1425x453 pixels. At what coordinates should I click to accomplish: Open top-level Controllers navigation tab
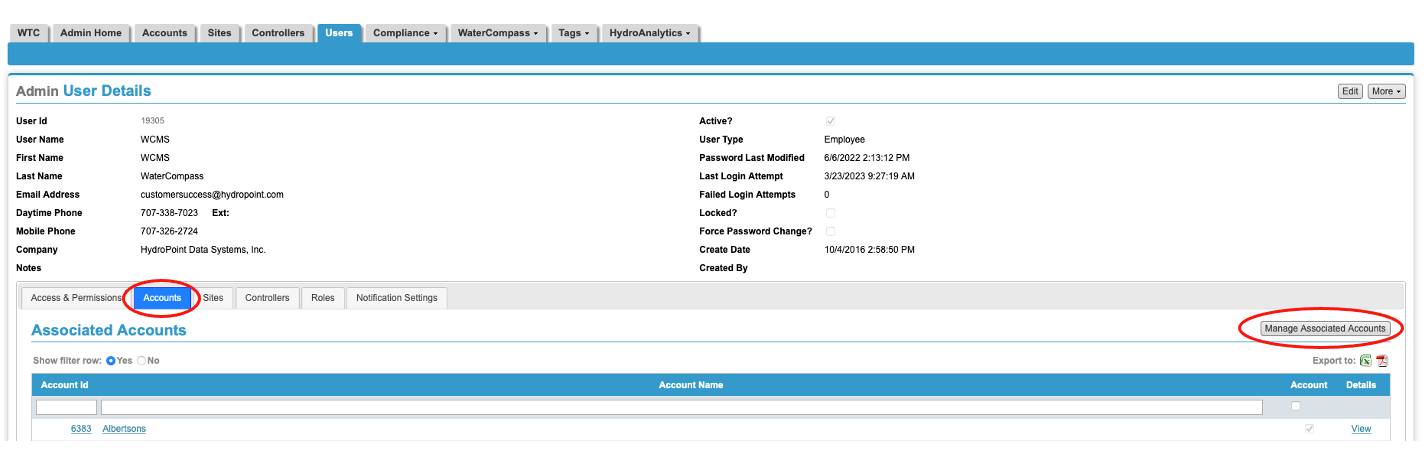(x=278, y=33)
